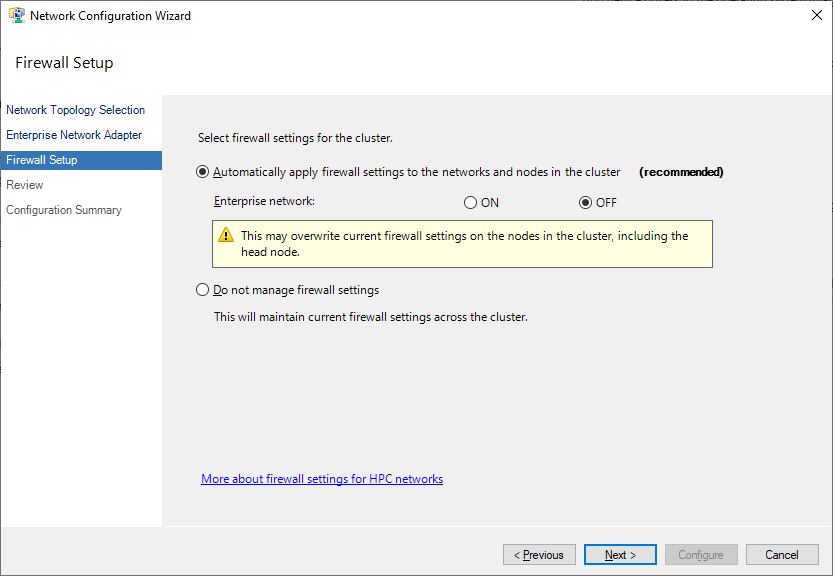Choose Do not manage firewall settings
This screenshot has height=576, width=833.
click(x=203, y=291)
